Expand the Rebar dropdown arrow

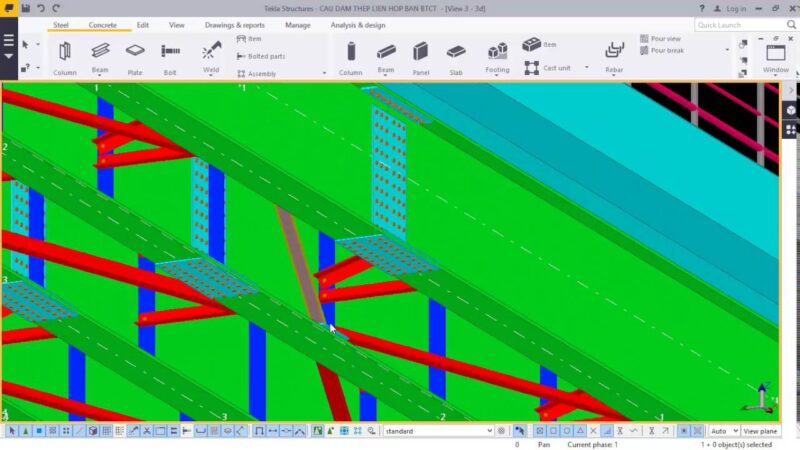(614, 76)
